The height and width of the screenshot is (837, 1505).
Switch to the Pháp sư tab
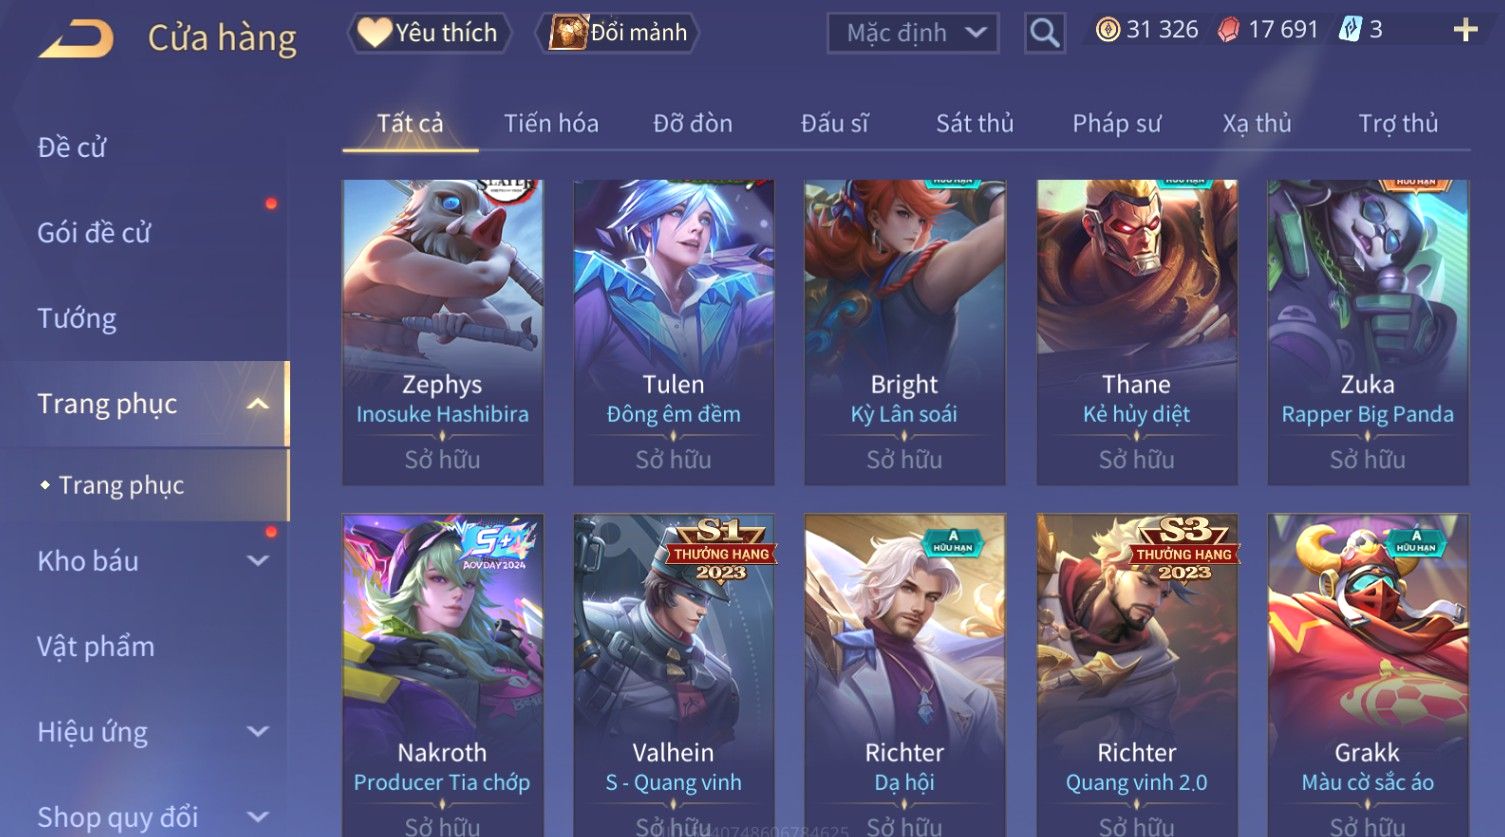coord(1116,123)
